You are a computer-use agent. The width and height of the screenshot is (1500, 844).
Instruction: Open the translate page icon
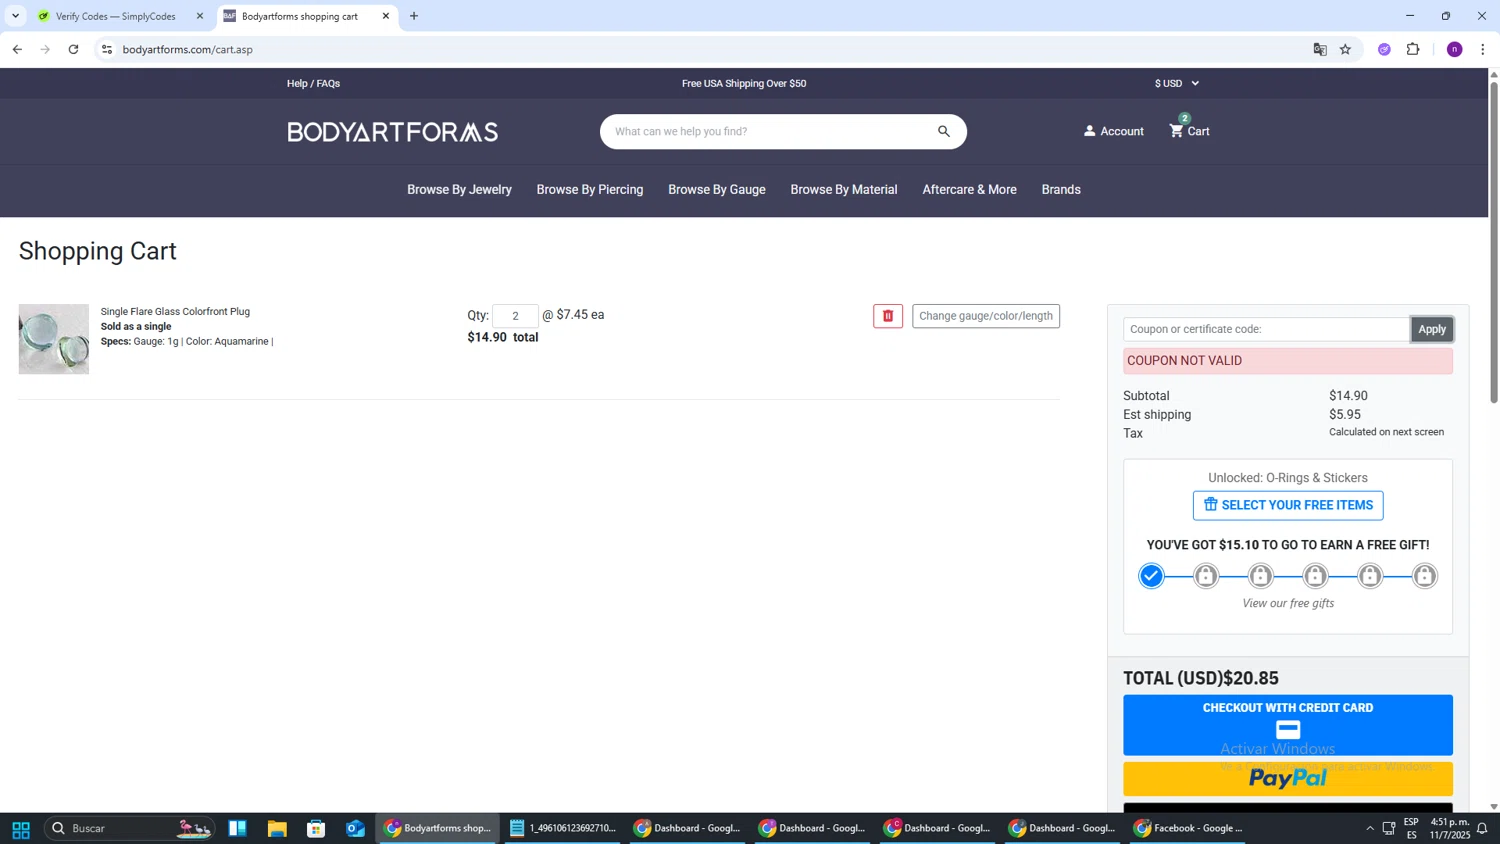pyautogui.click(x=1320, y=49)
